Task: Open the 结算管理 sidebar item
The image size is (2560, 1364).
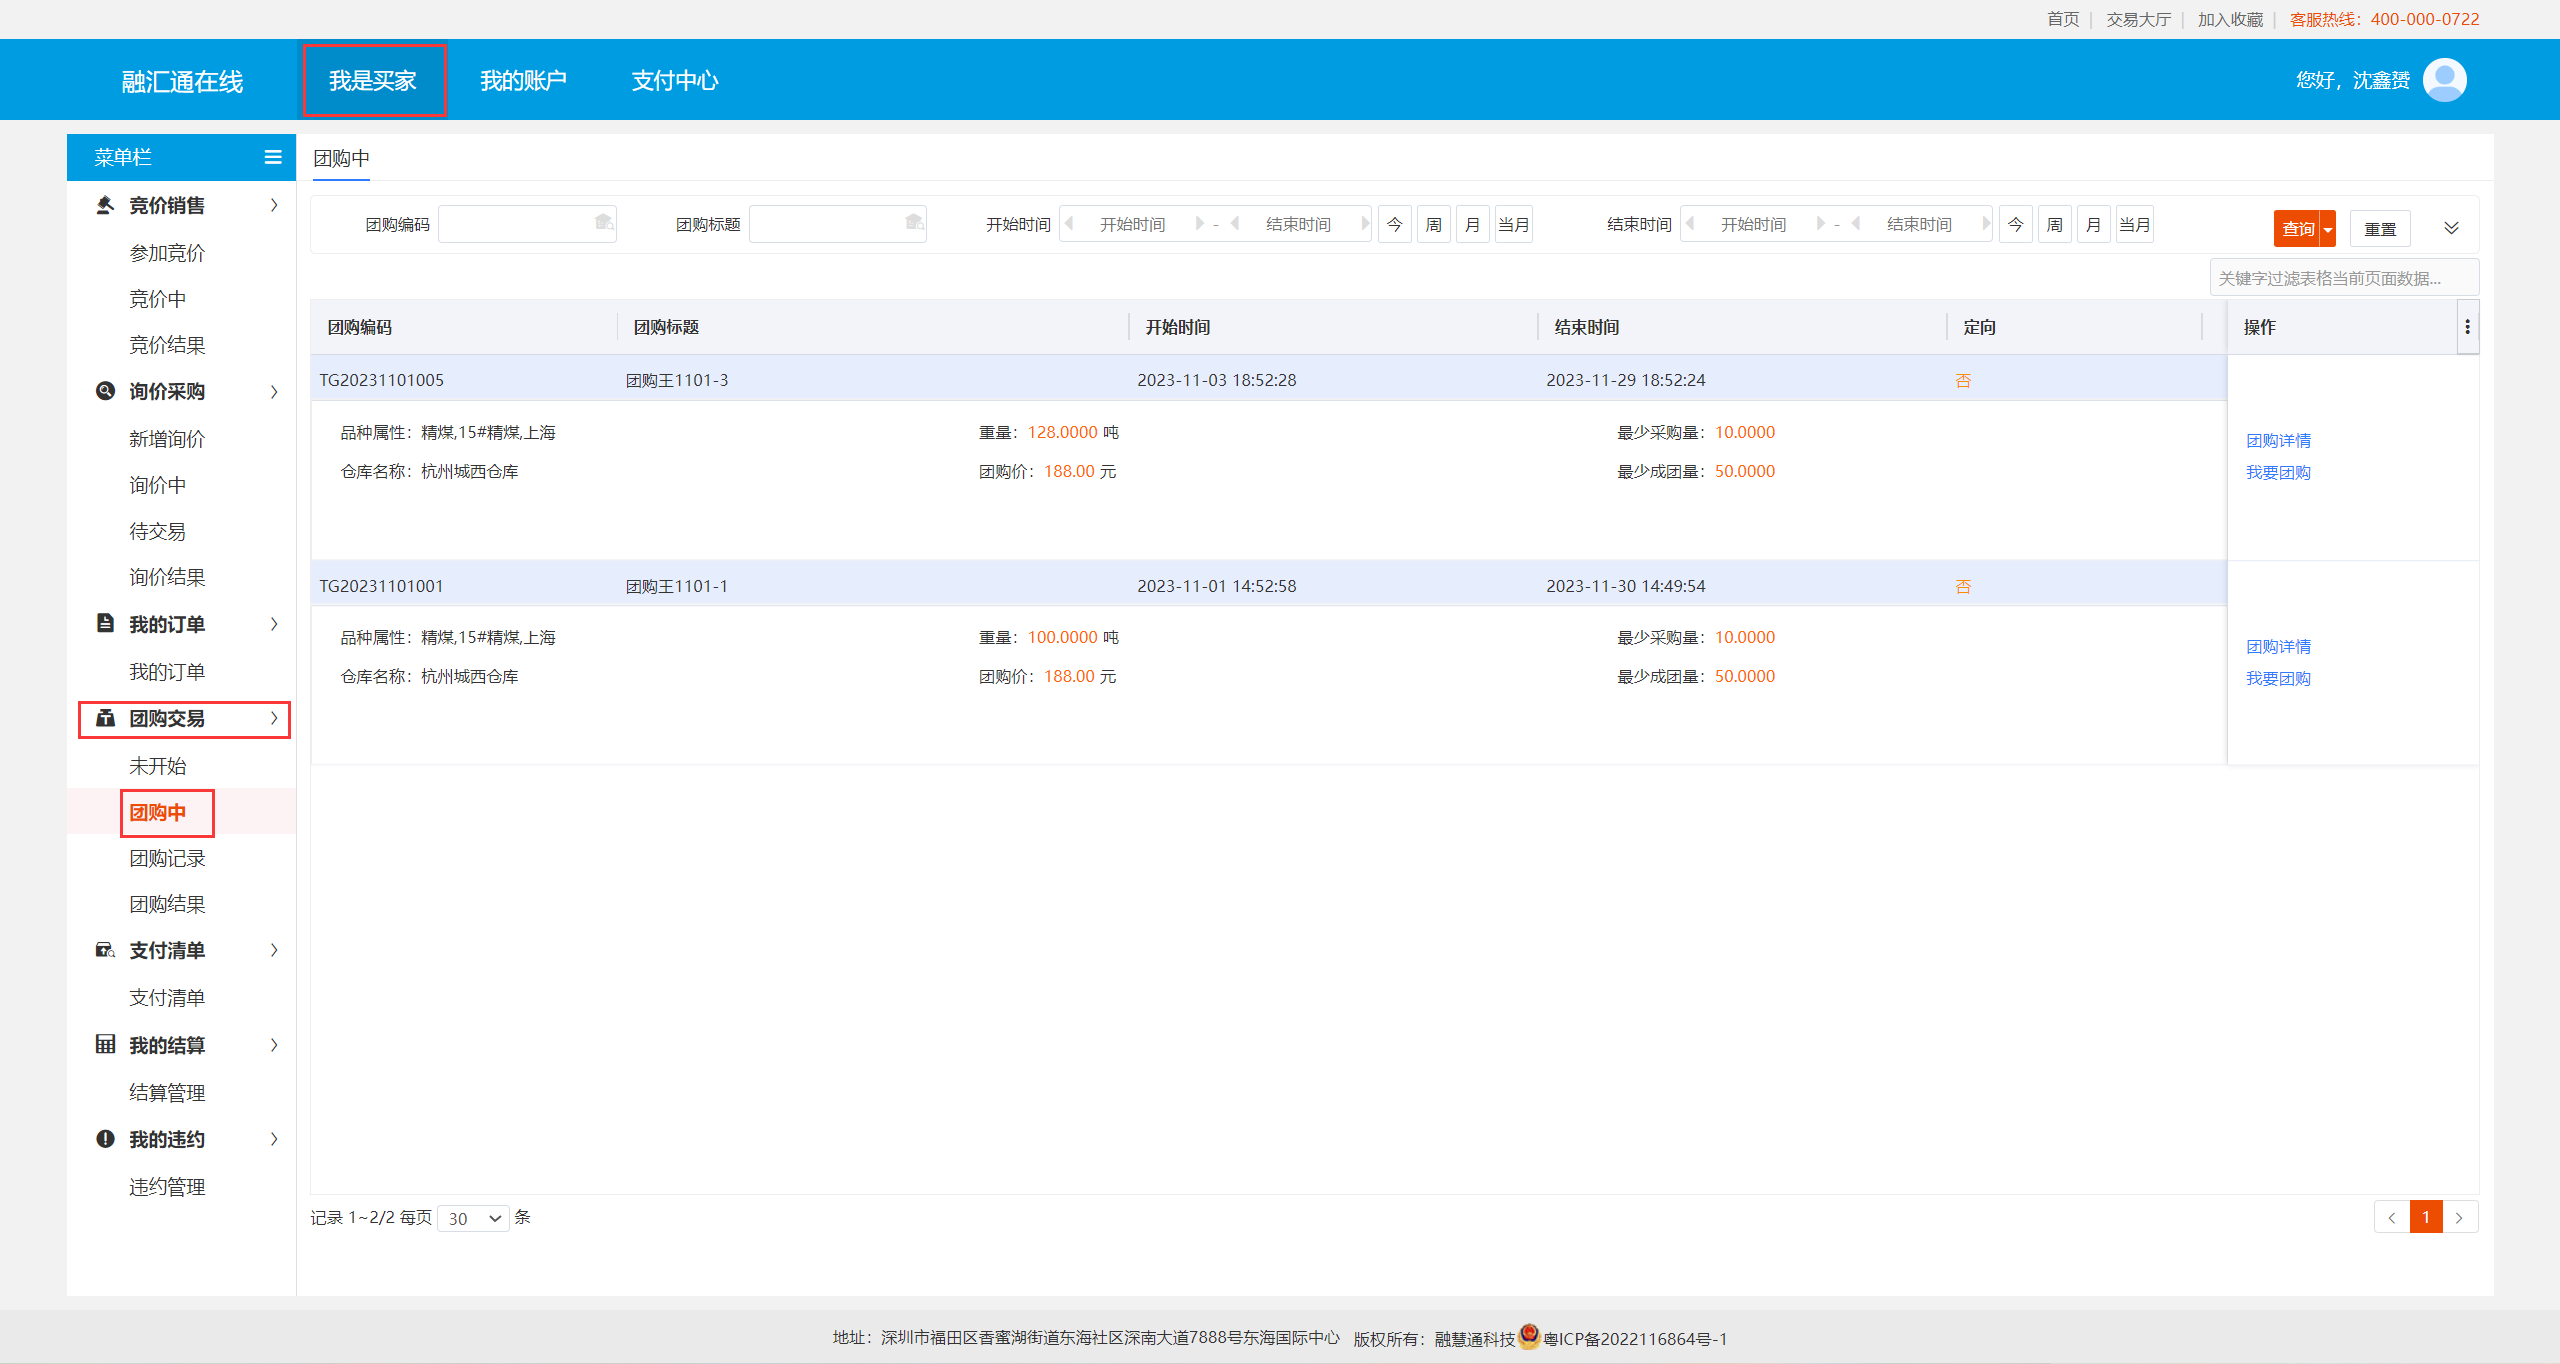Action: coord(167,1093)
